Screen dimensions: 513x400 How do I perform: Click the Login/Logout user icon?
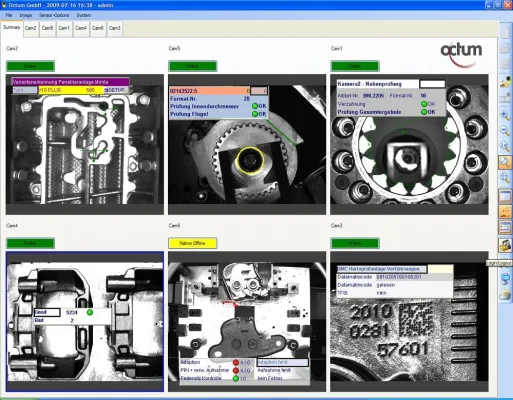[x=505, y=246]
